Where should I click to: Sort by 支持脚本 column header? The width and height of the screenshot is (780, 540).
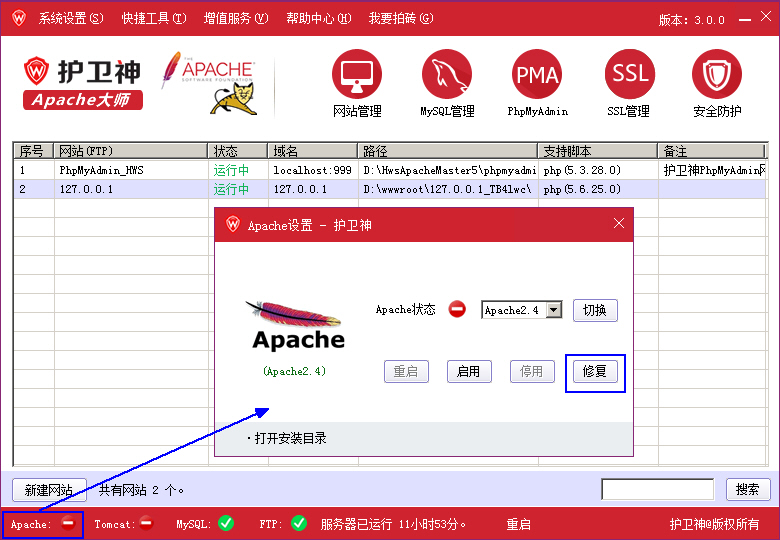(x=598, y=151)
